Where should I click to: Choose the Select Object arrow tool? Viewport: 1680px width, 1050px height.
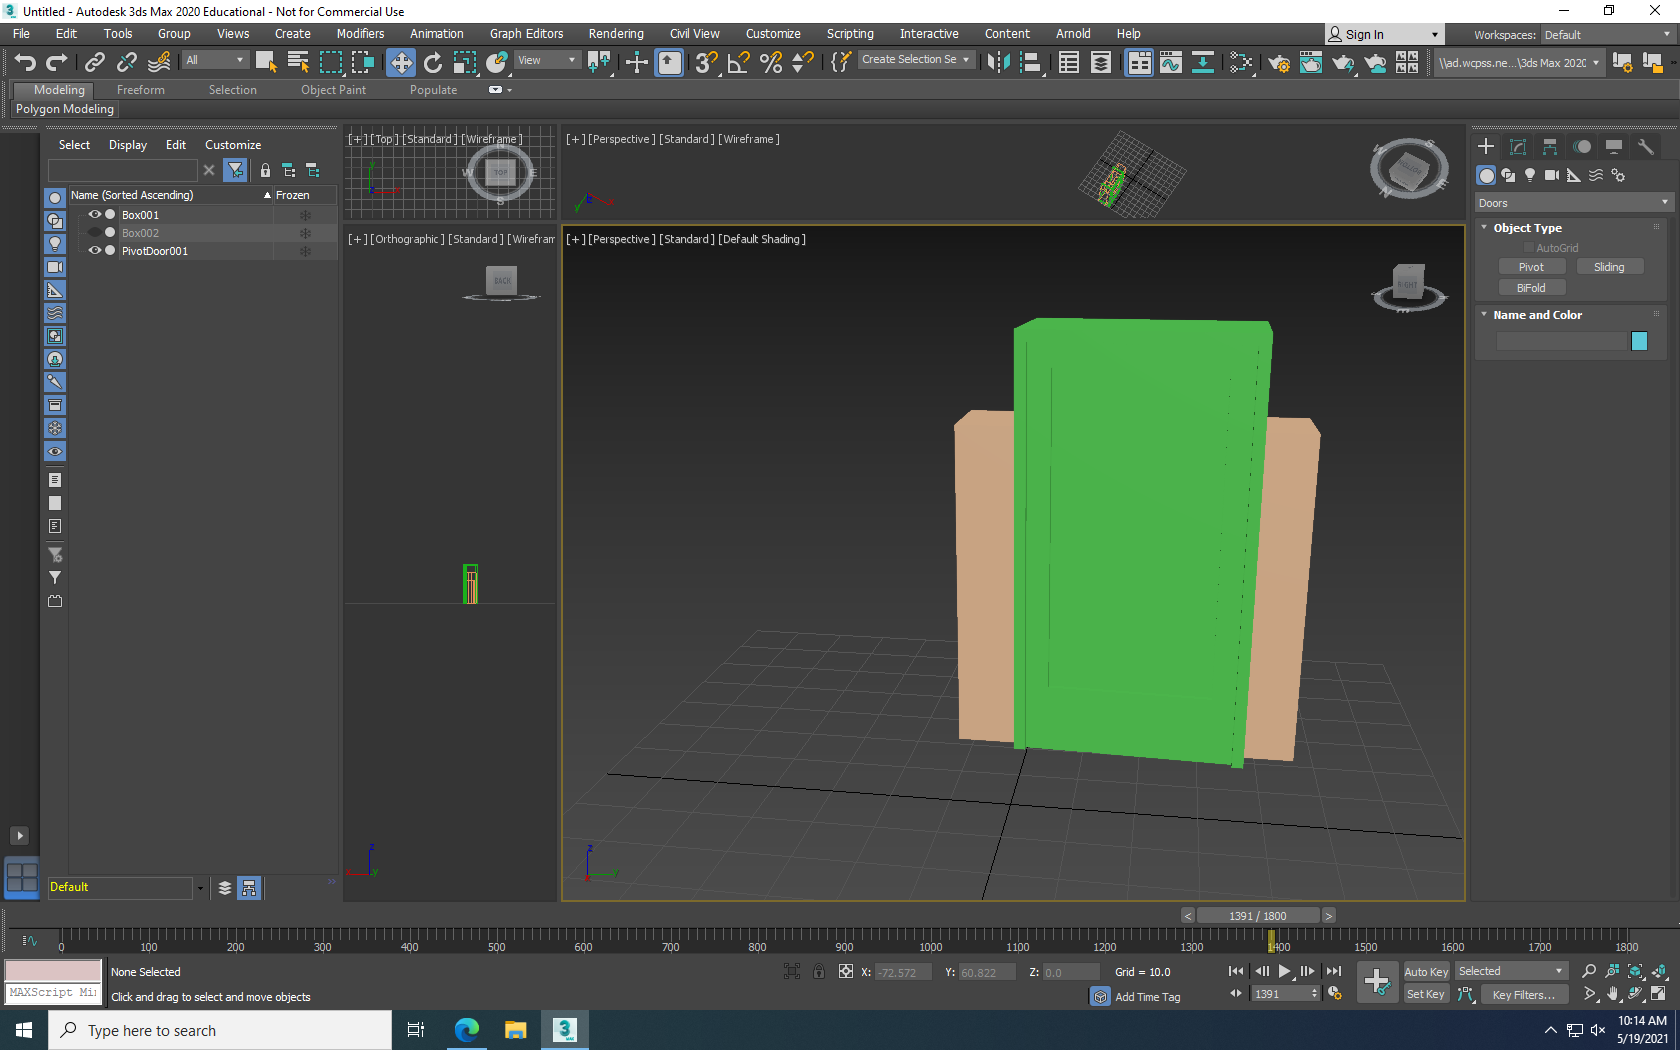266,63
